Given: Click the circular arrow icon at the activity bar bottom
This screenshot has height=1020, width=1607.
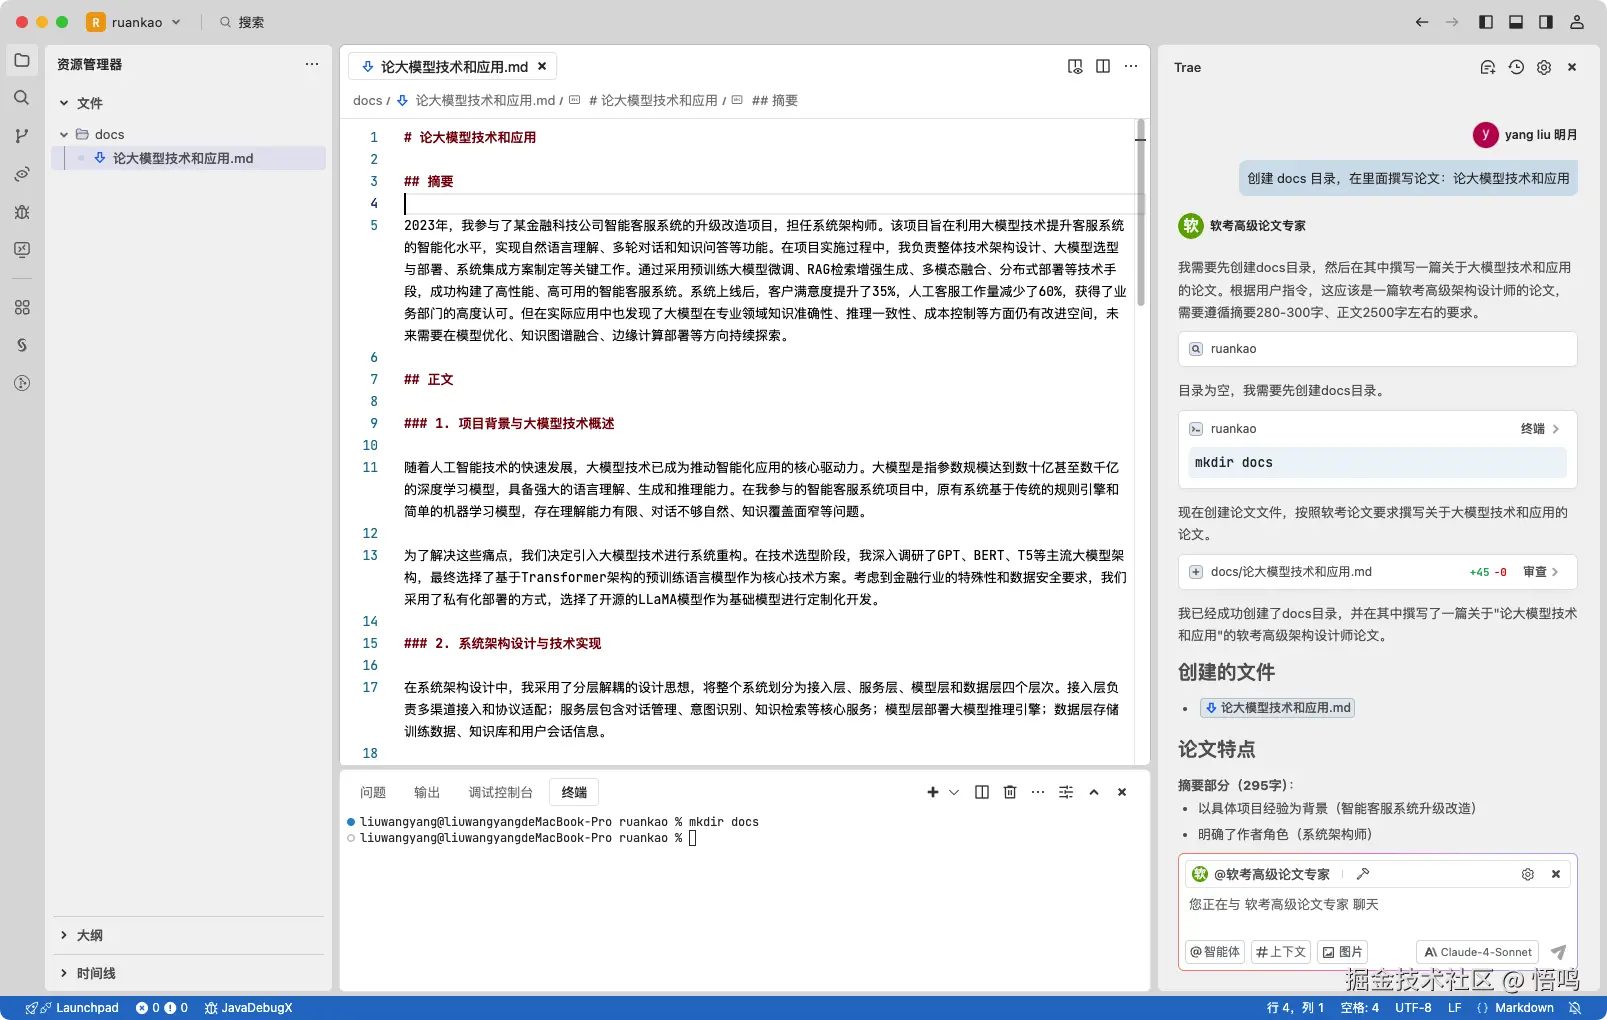Looking at the screenshot, I should [22, 383].
